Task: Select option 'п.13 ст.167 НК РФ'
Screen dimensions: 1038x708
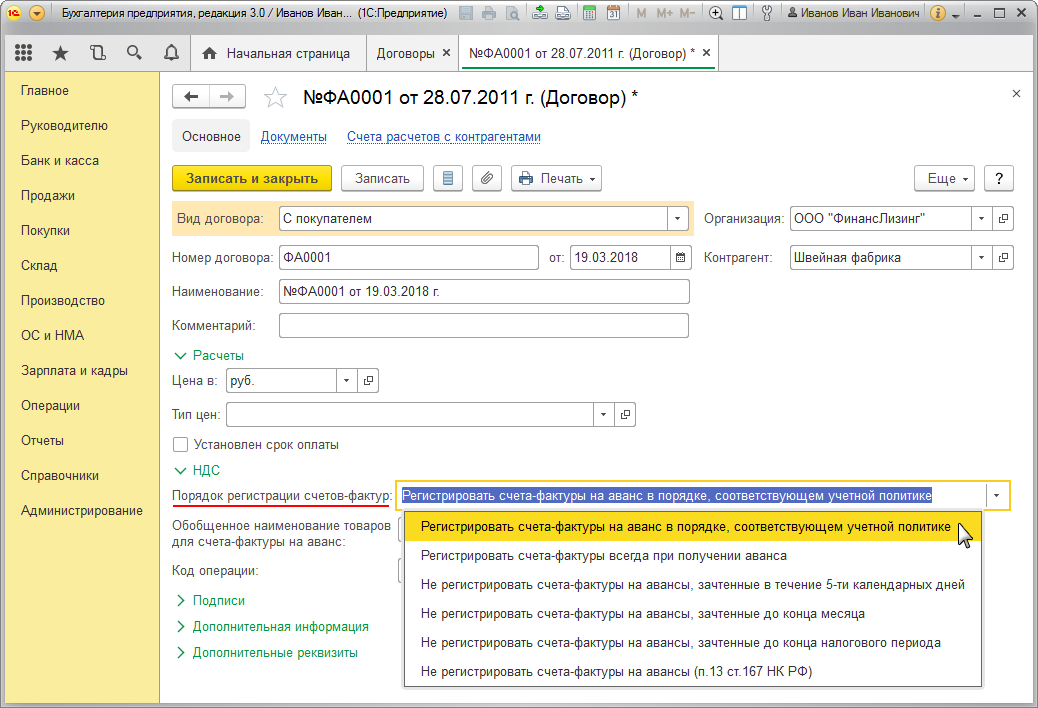Action: [692, 672]
